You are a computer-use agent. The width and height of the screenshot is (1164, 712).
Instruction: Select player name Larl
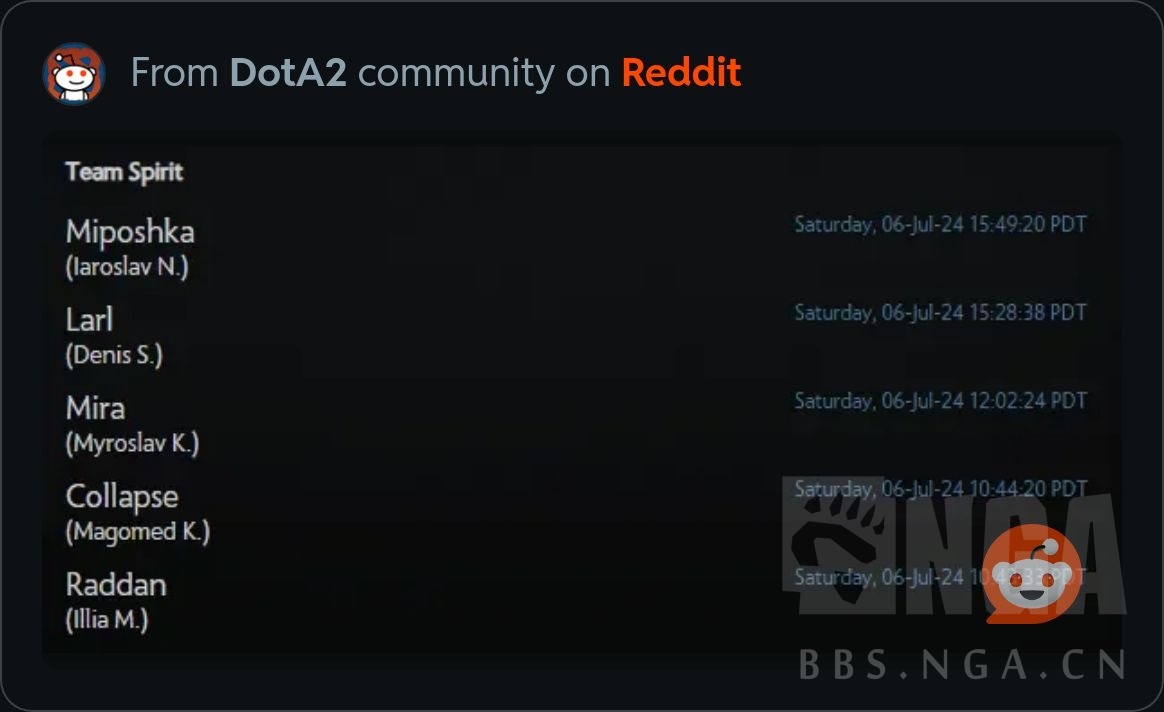(89, 320)
